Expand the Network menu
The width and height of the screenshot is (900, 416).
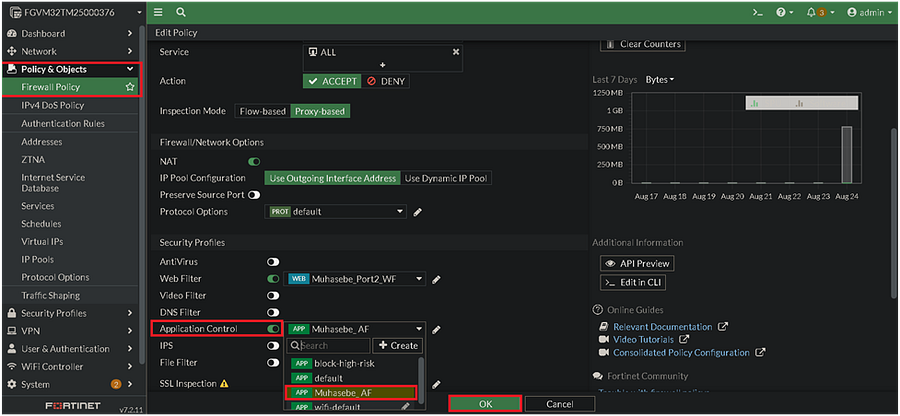(x=69, y=51)
